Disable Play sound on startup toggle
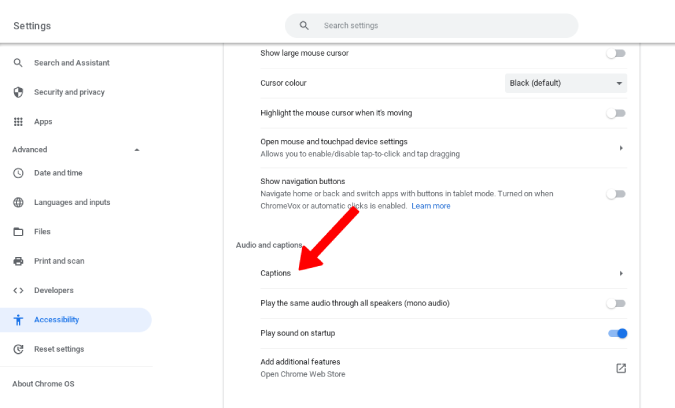This screenshot has height=408, width=675. click(x=618, y=333)
